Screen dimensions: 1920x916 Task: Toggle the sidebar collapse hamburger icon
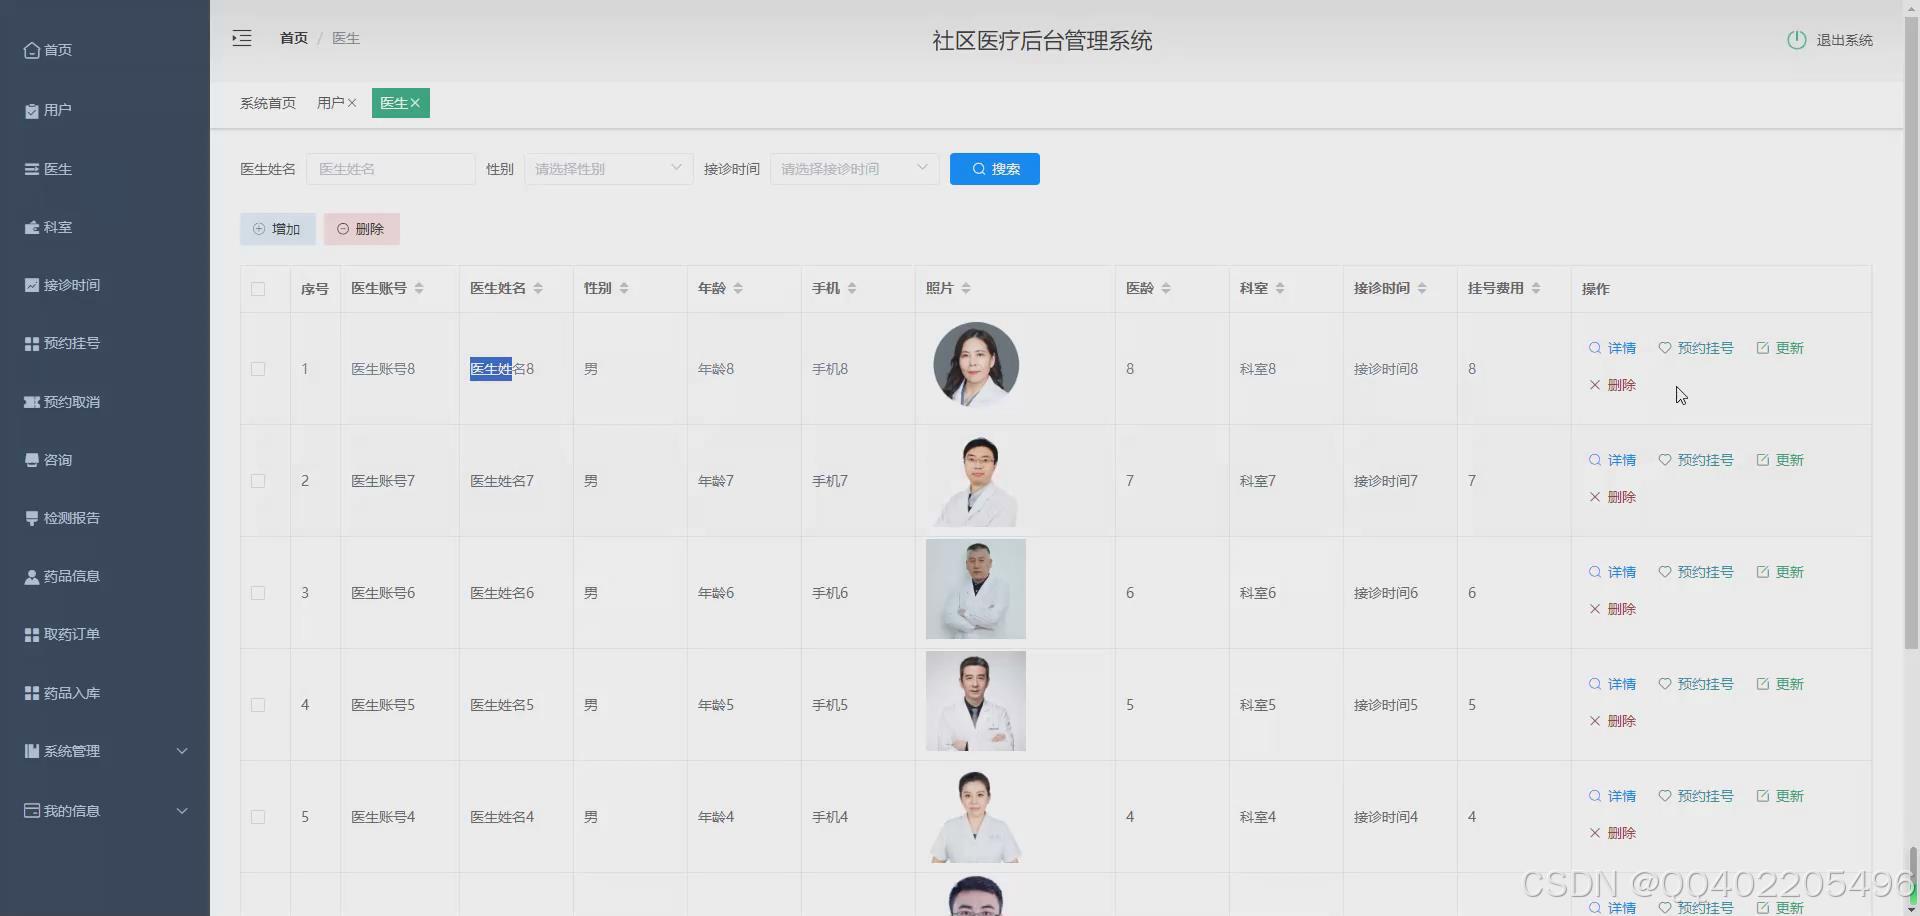[x=242, y=38]
